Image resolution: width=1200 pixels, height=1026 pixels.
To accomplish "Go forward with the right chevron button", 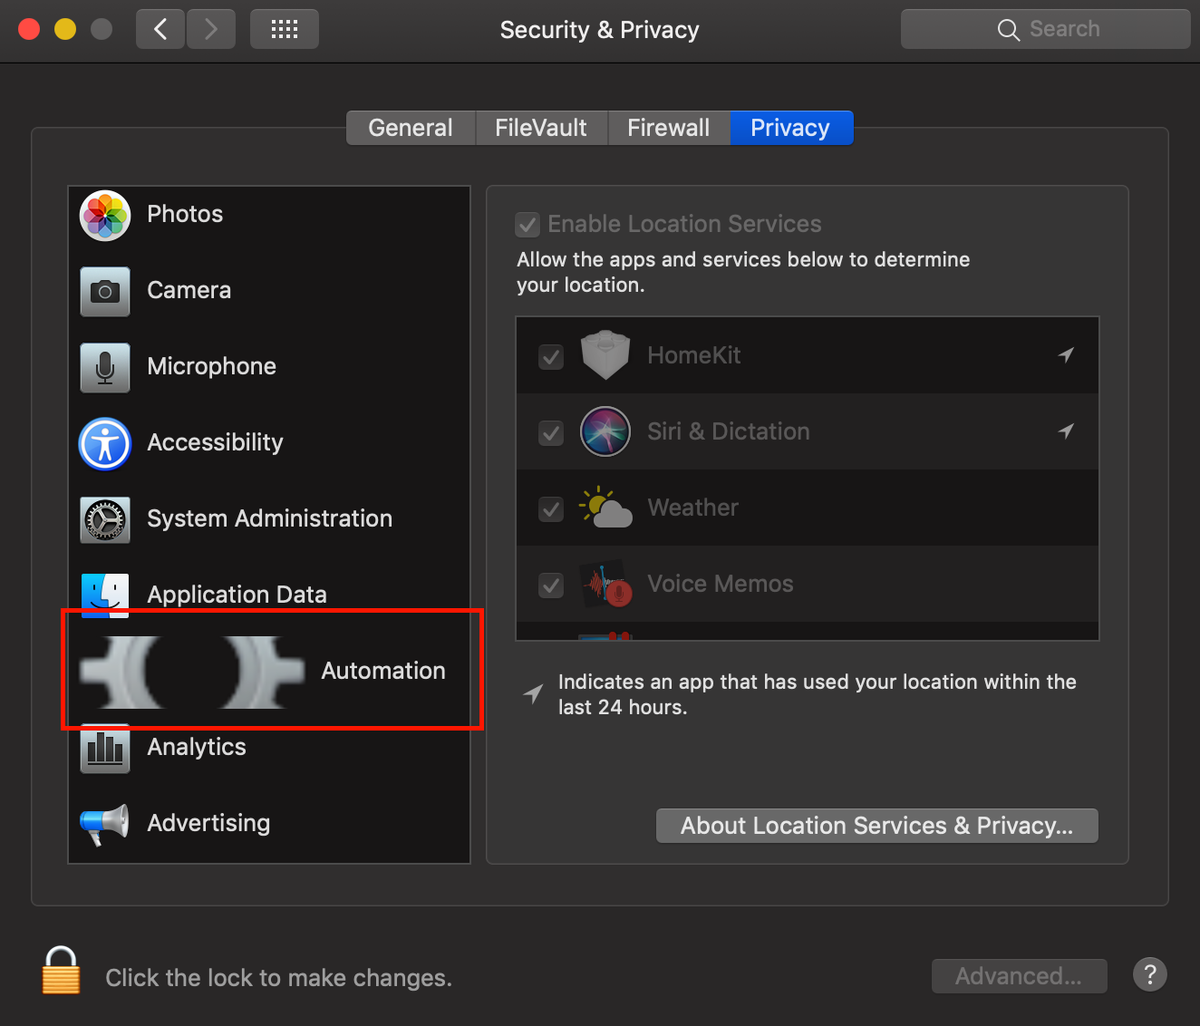I will point(210,29).
